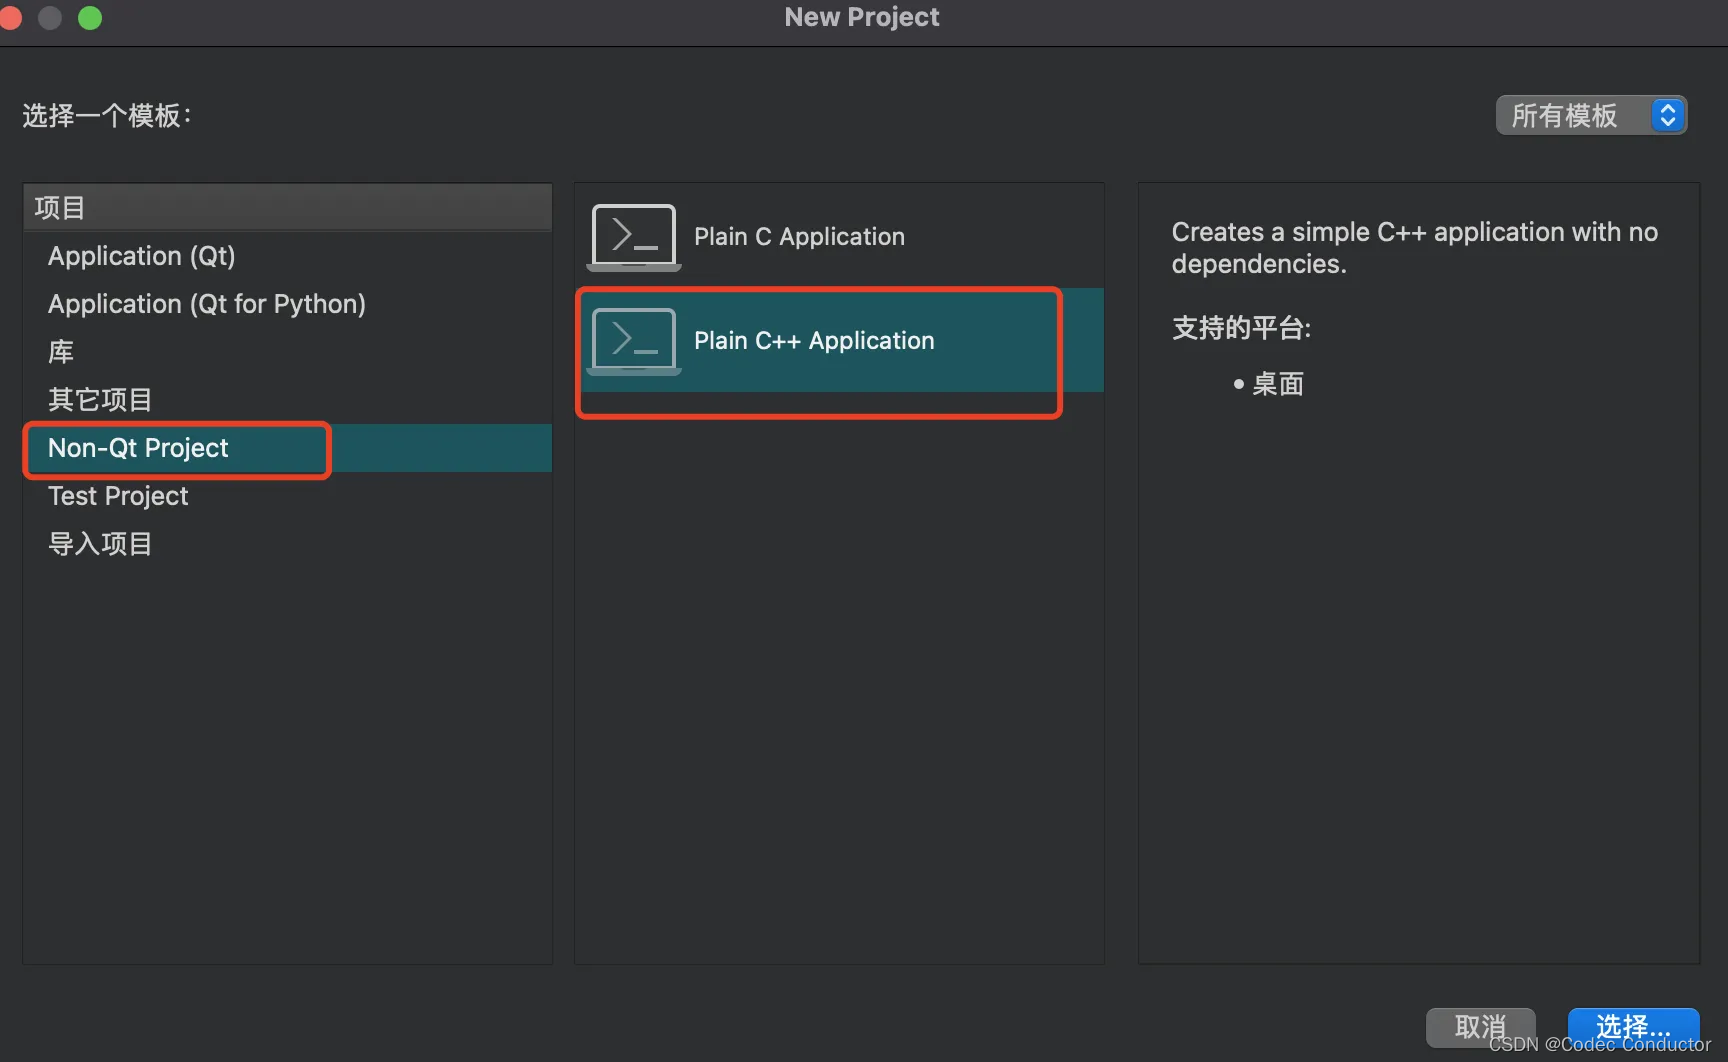Viewport: 1728px width, 1062px height.
Task: Select Application (Qt) in project list
Action: tap(141, 256)
